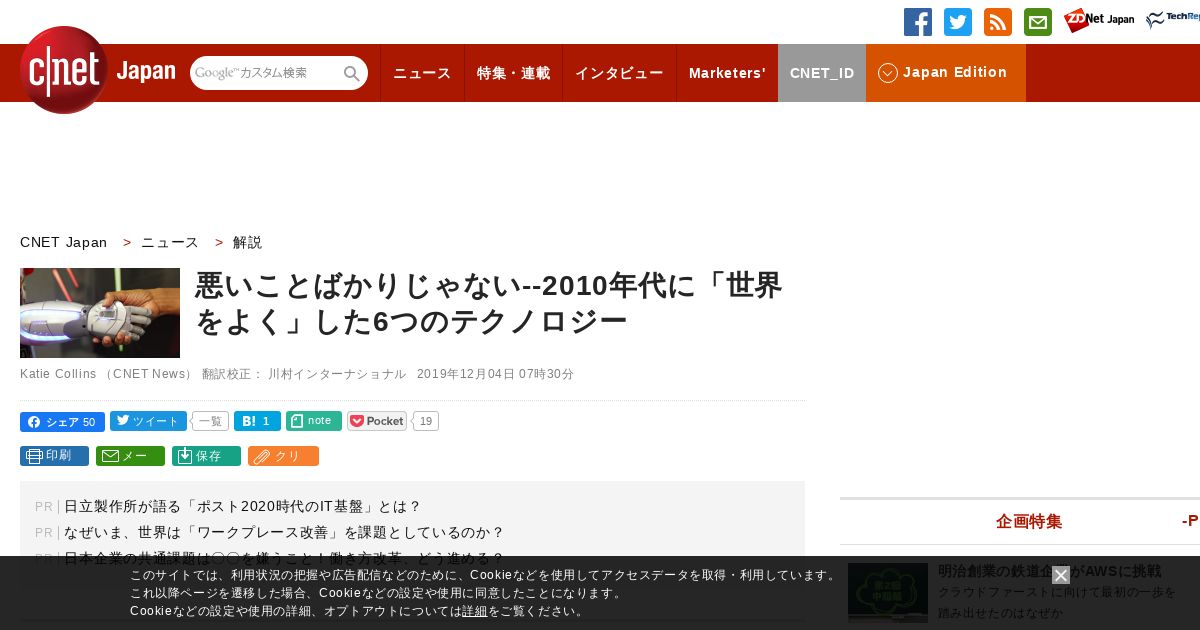Save article to Pocket
Image resolution: width=1200 pixels, height=630 pixels.
point(377,421)
